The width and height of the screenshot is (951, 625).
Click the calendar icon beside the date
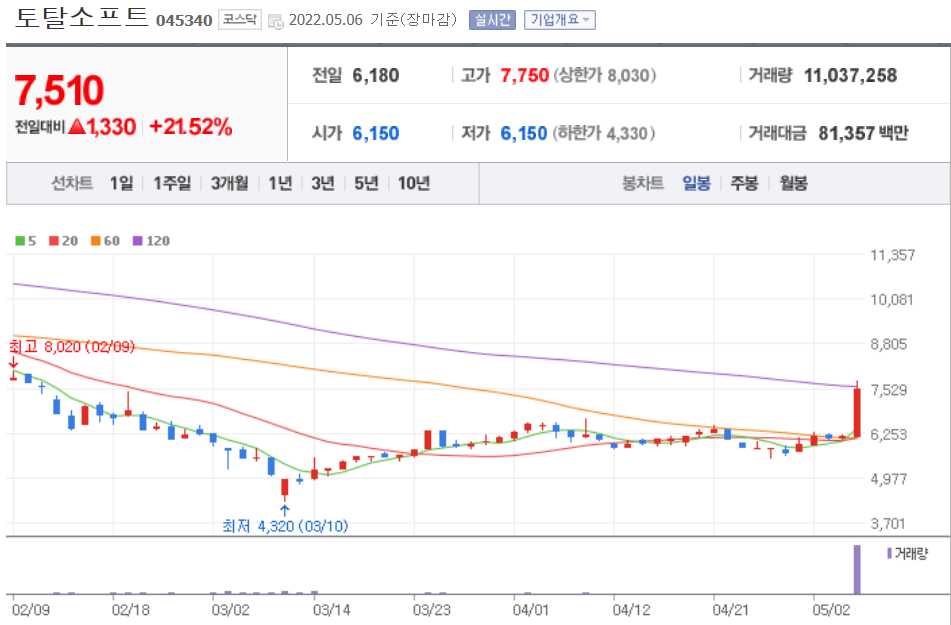pyautogui.click(x=276, y=21)
